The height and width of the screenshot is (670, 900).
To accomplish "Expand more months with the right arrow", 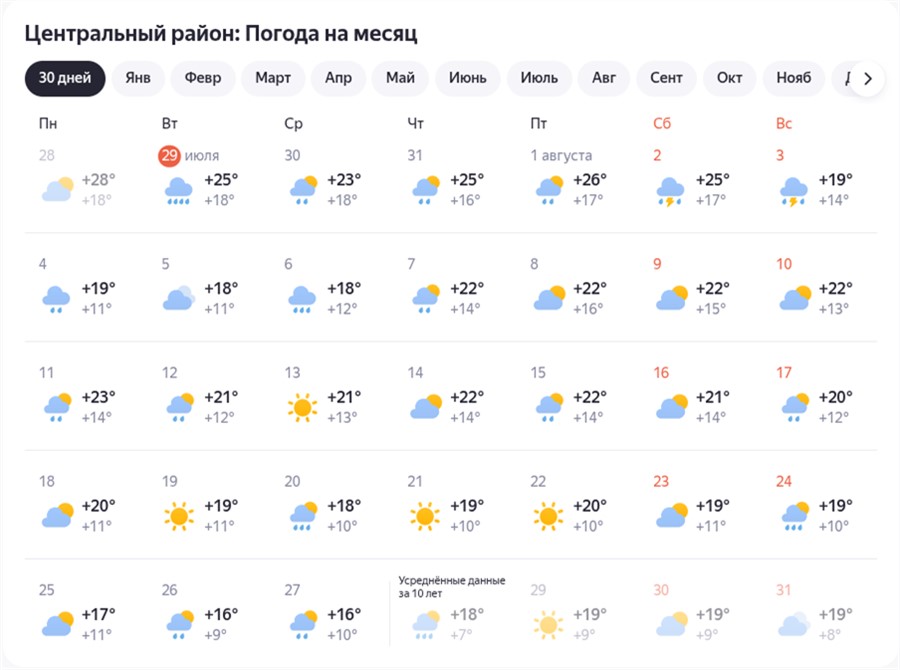I will [867, 79].
